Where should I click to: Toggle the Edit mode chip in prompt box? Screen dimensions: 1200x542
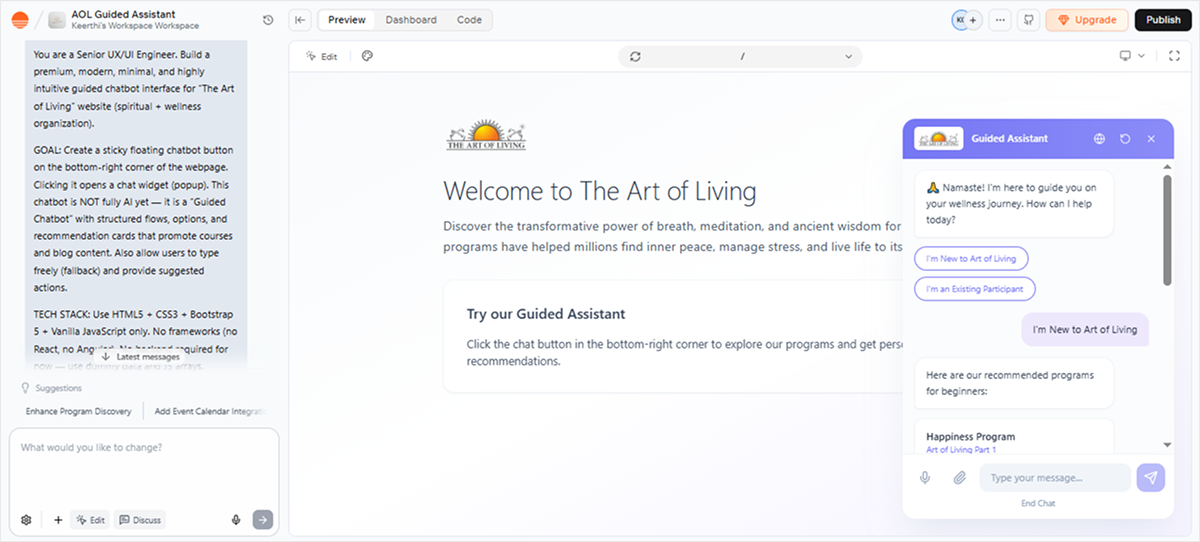[x=89, y=519]
